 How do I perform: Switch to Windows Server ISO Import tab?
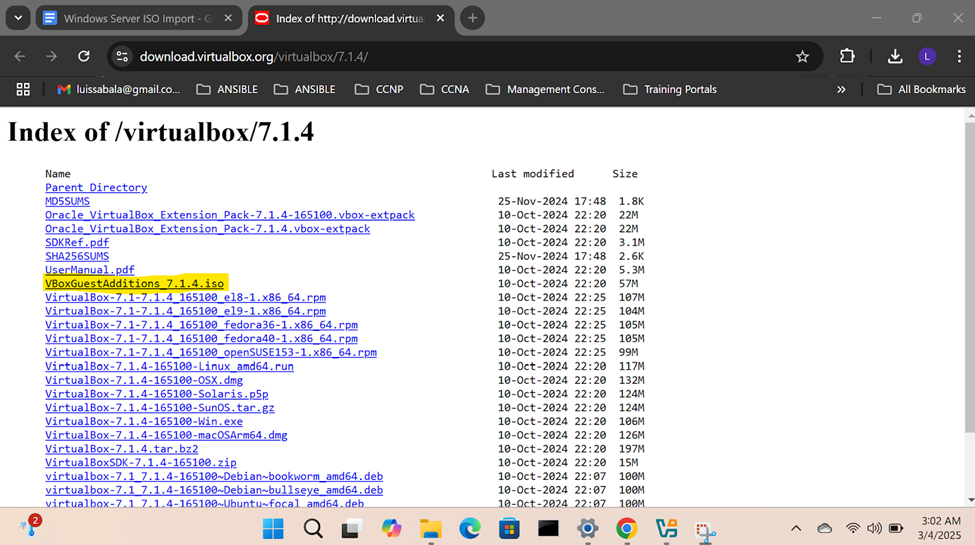point(137,18)
